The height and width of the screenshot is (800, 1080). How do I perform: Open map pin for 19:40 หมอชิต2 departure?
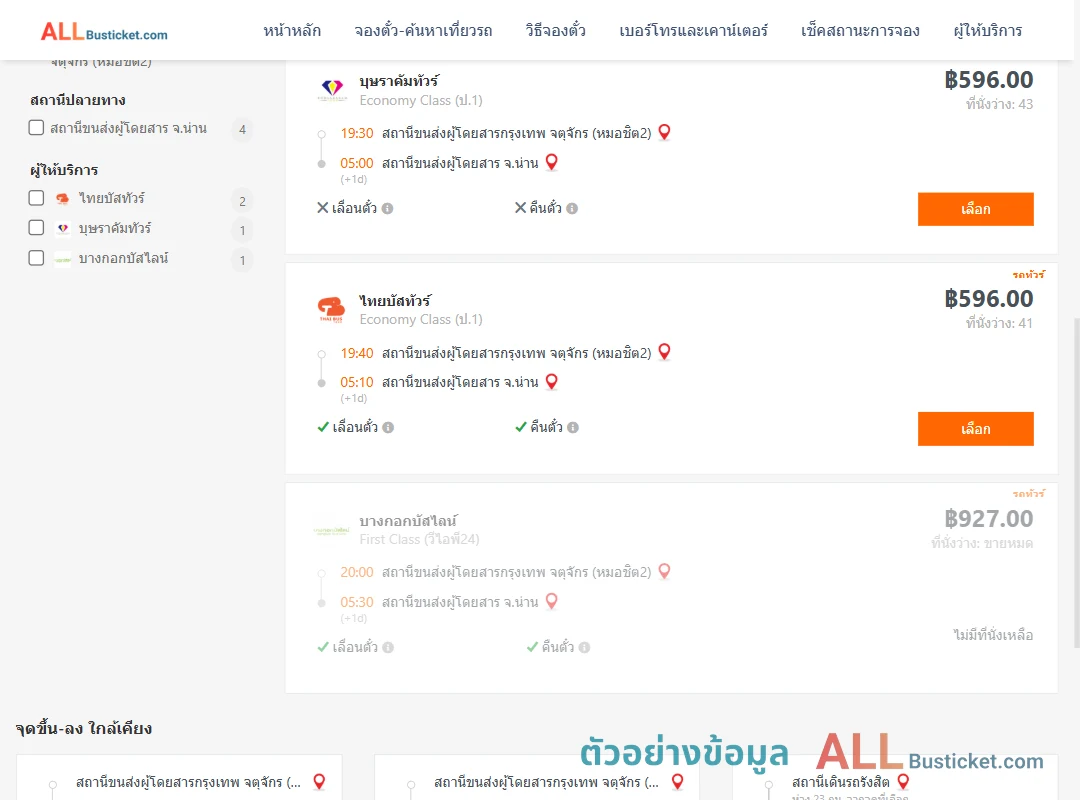664,351
